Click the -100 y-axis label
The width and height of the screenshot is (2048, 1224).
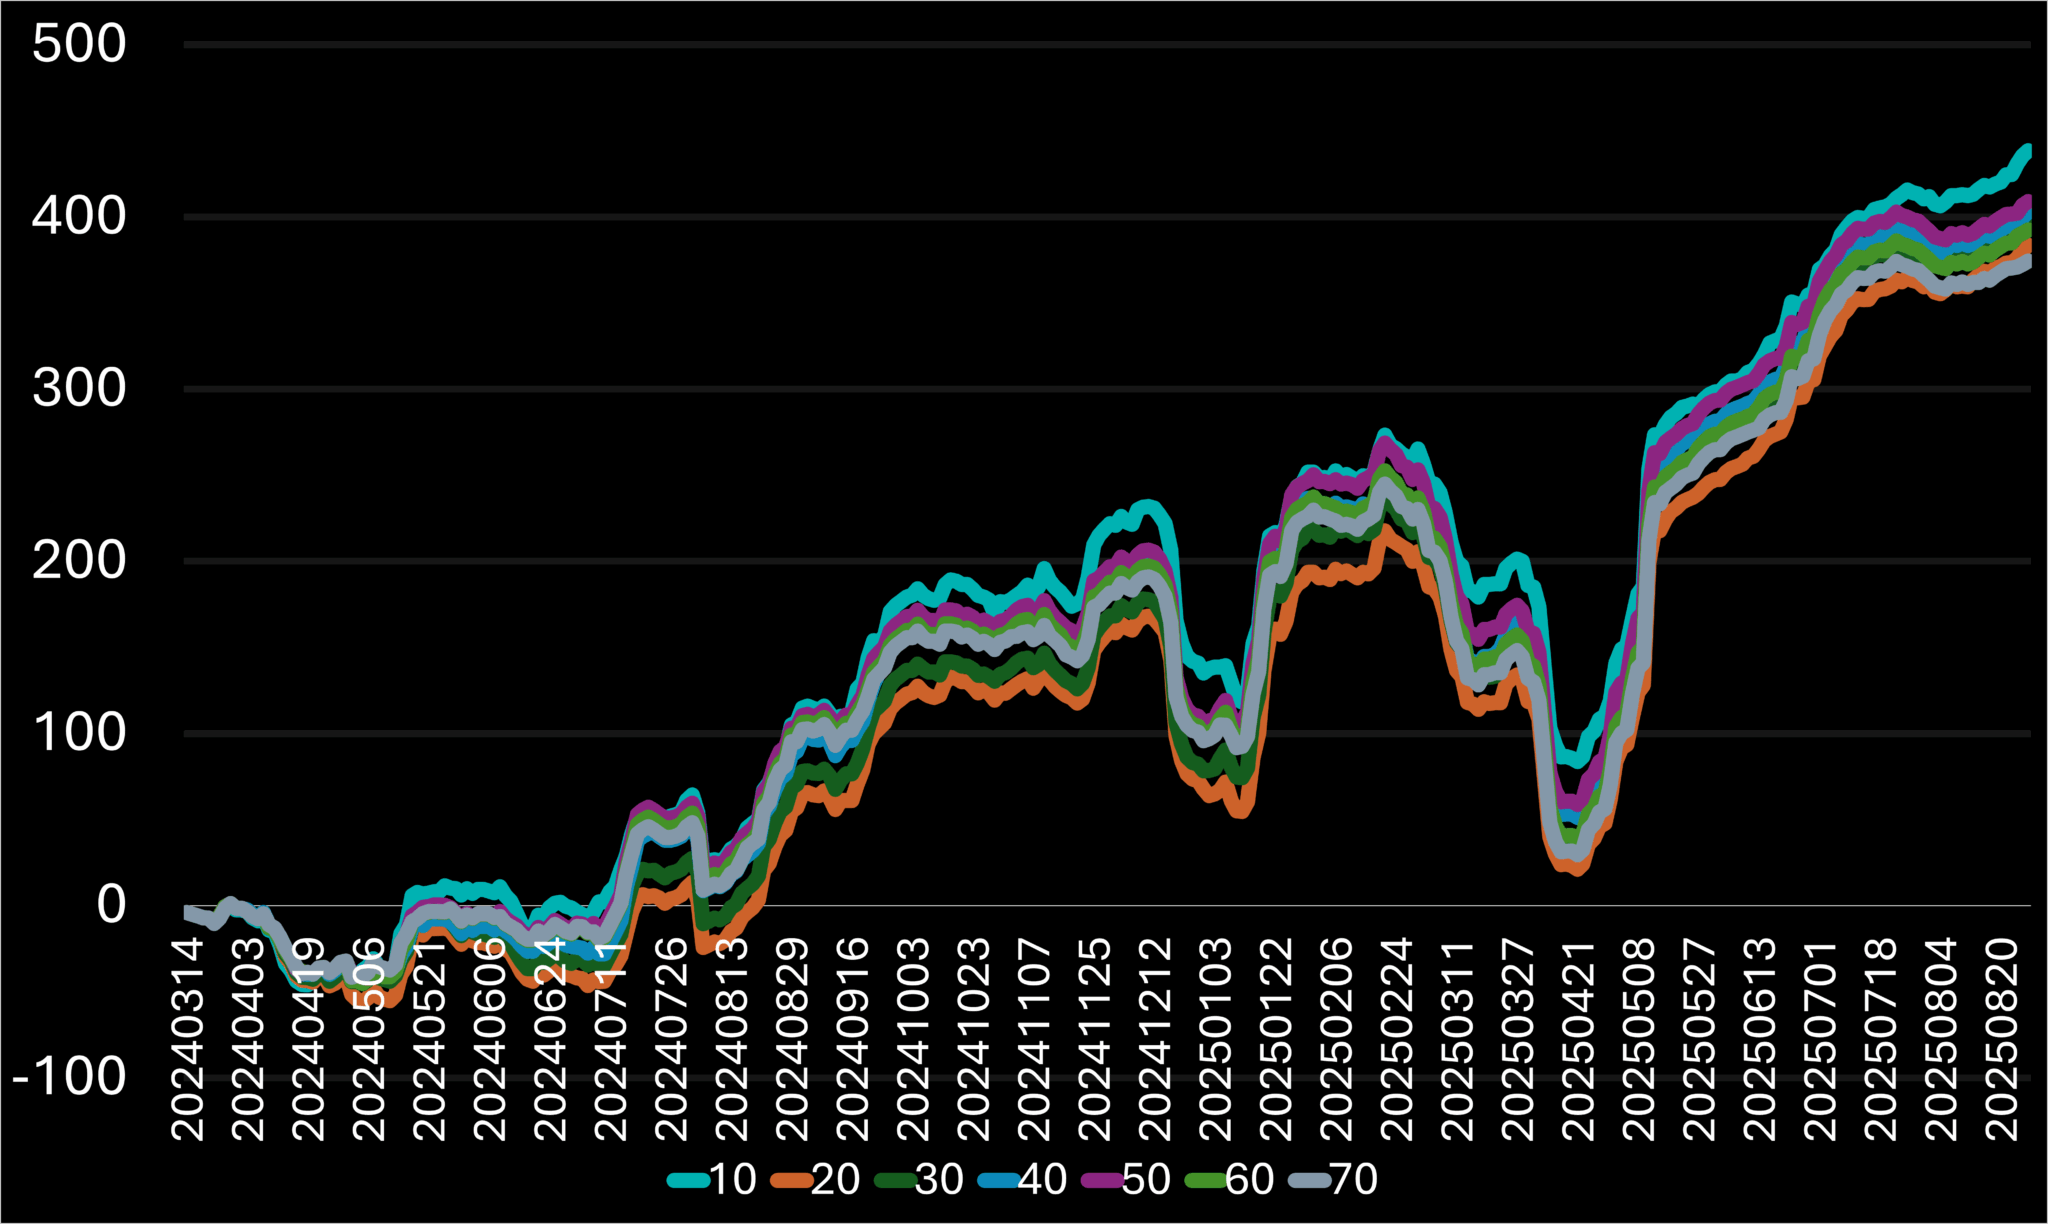pos(70,1077)
